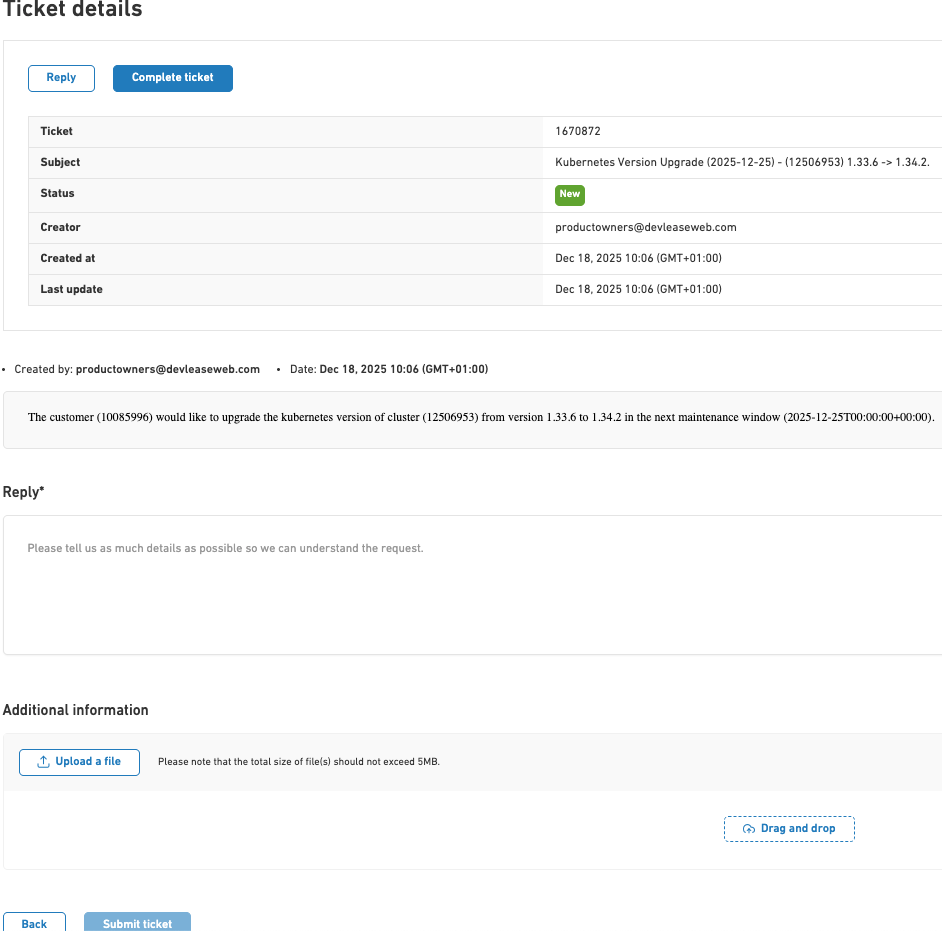Click the customer upgrade request message text
Viewport: 942px width, 931px height.
(x=480, y=418)
